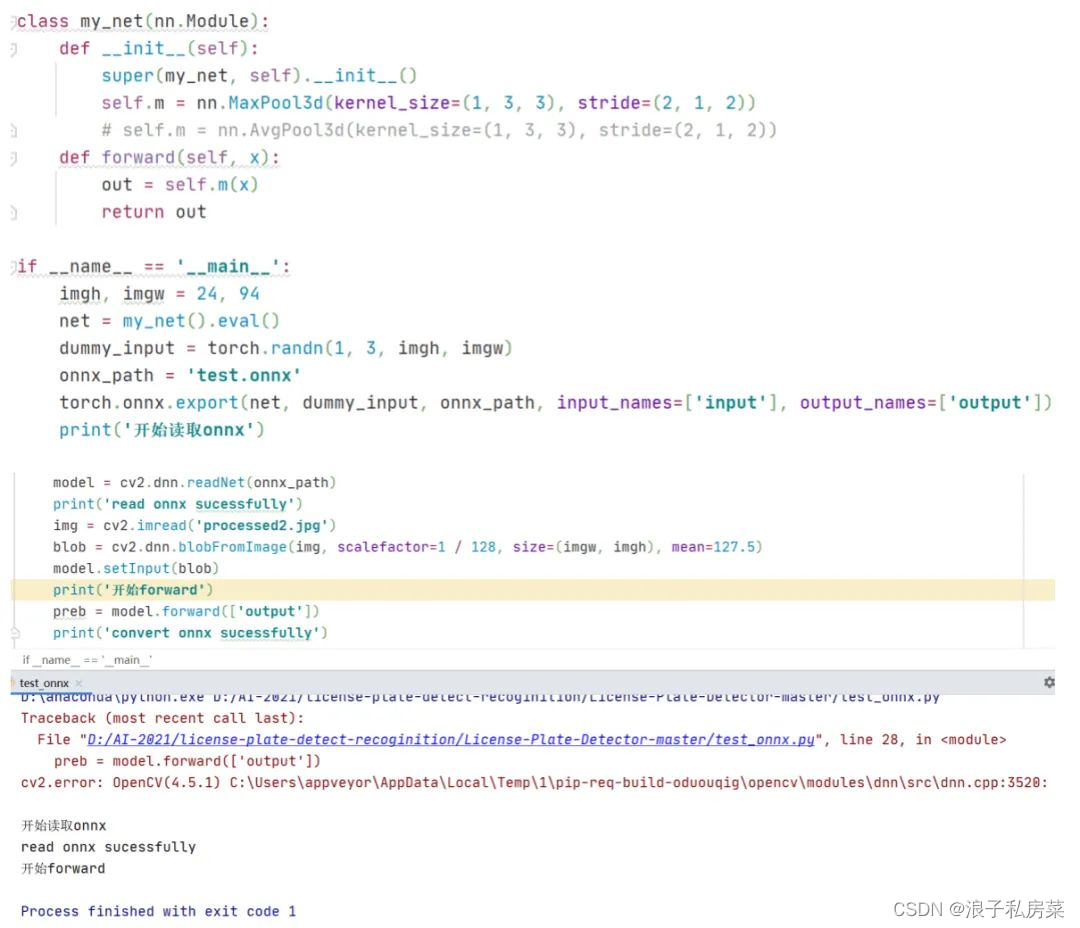
Task: Click 'return out' statement
Action: (154, 212)
